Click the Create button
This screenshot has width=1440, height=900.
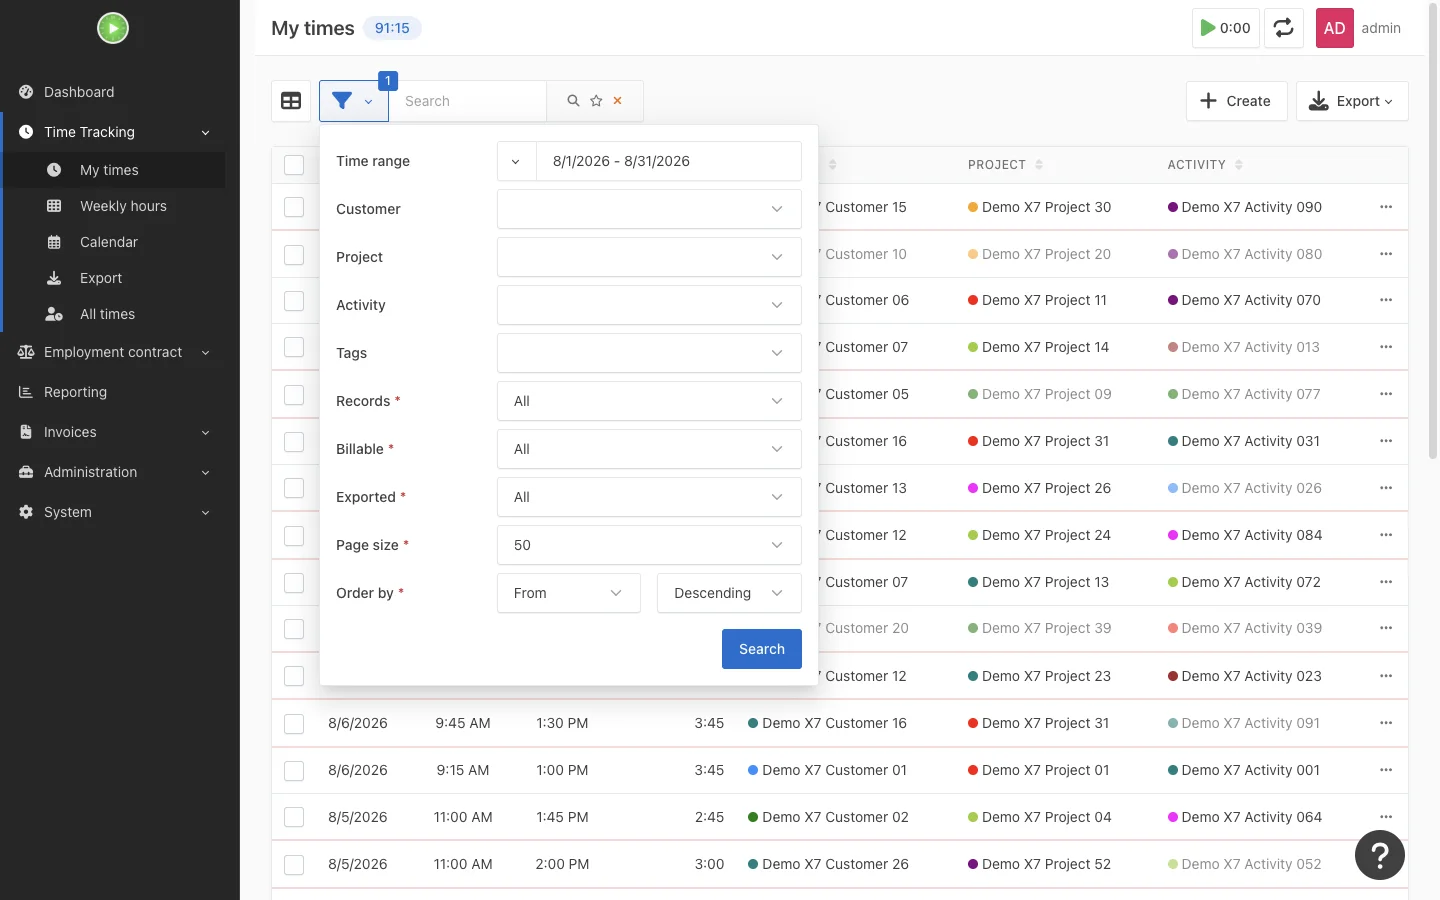click(x=1236, y=101)
